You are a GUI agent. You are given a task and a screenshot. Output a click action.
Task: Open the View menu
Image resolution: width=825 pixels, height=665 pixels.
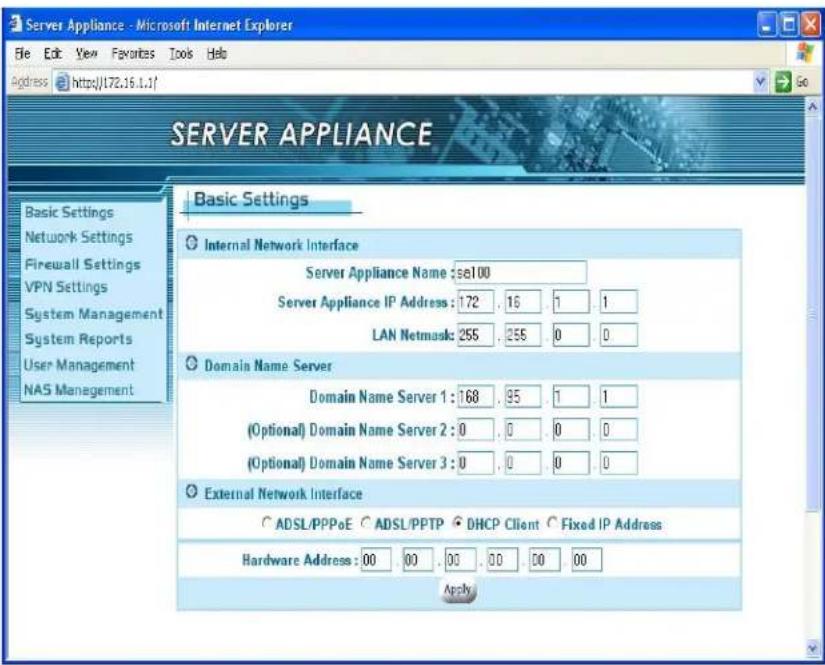coord(86,54)
